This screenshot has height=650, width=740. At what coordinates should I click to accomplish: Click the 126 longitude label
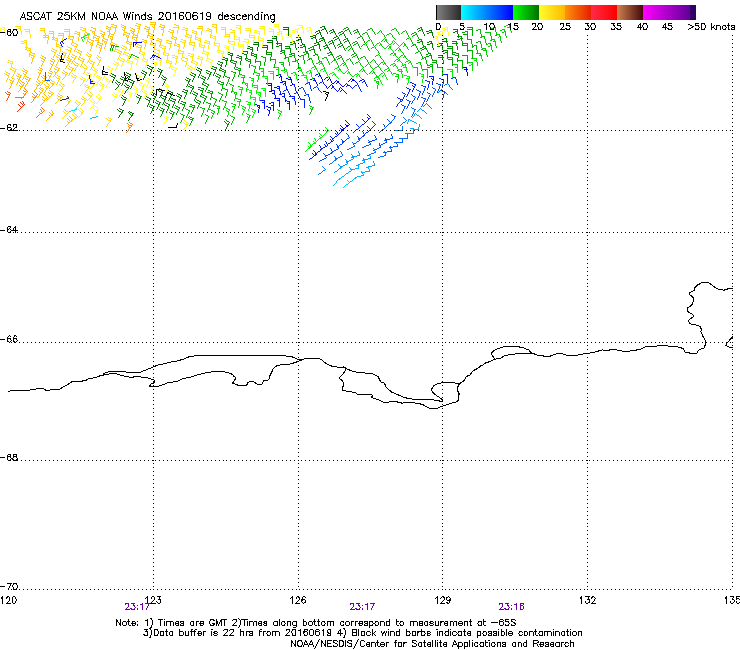[298, 600]
